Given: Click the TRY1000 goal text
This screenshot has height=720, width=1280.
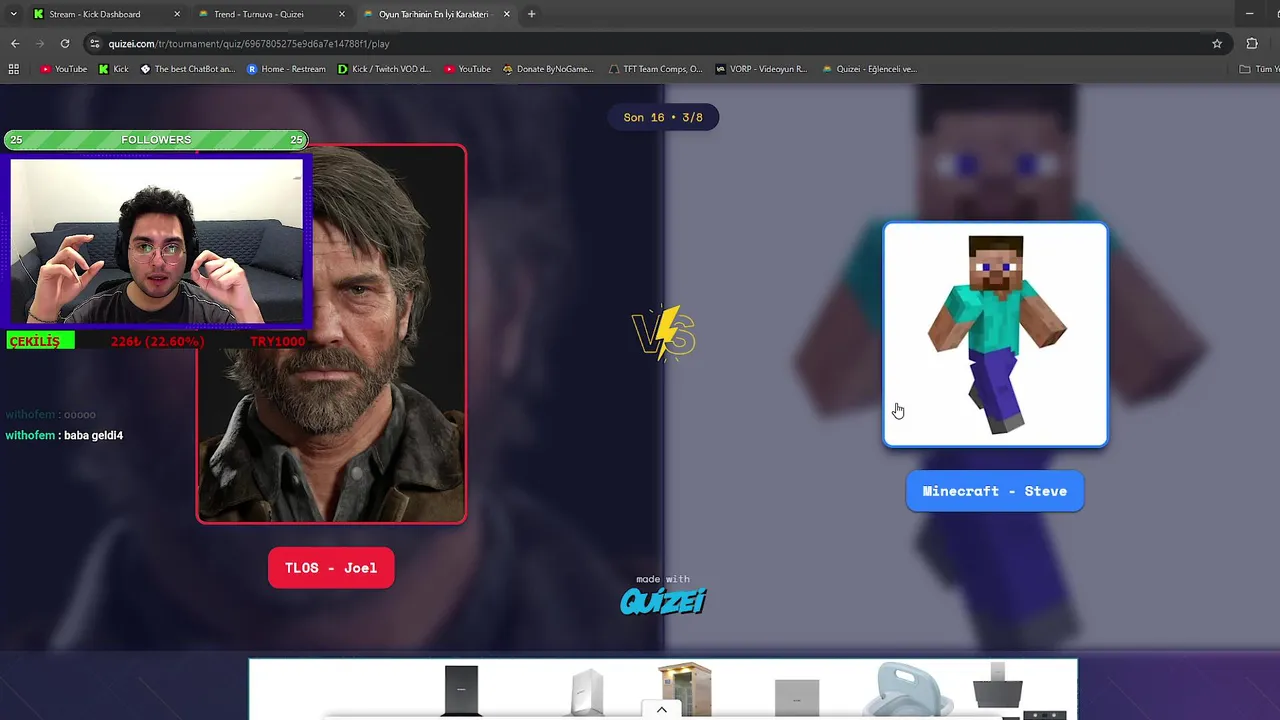Looking at the screenshot, I should 277,341.
